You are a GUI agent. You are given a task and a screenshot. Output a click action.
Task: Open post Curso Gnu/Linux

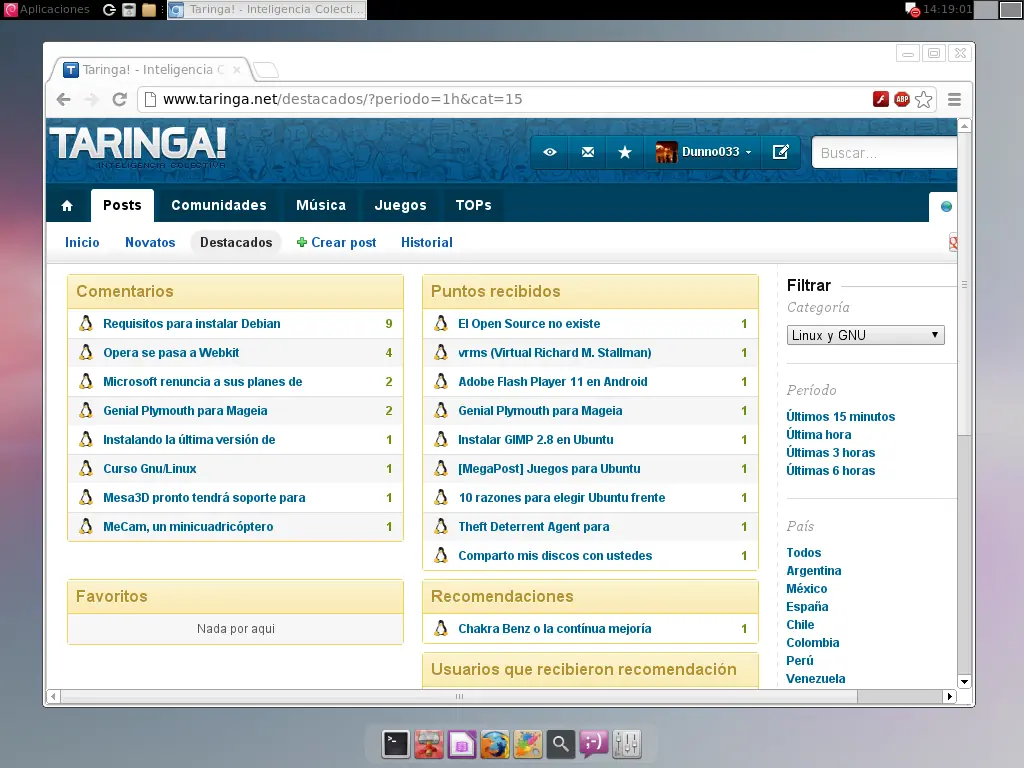tap(150, 469)
